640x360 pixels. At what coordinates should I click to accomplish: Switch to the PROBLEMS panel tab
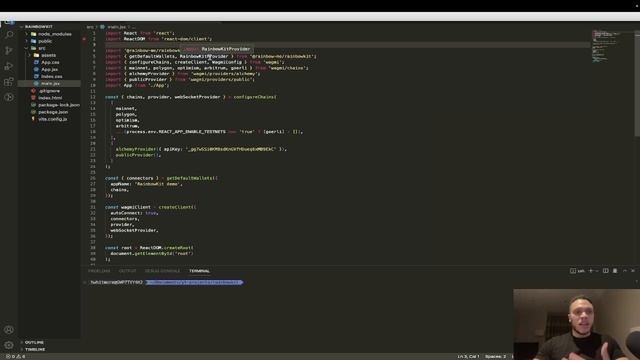click(99, 271)
